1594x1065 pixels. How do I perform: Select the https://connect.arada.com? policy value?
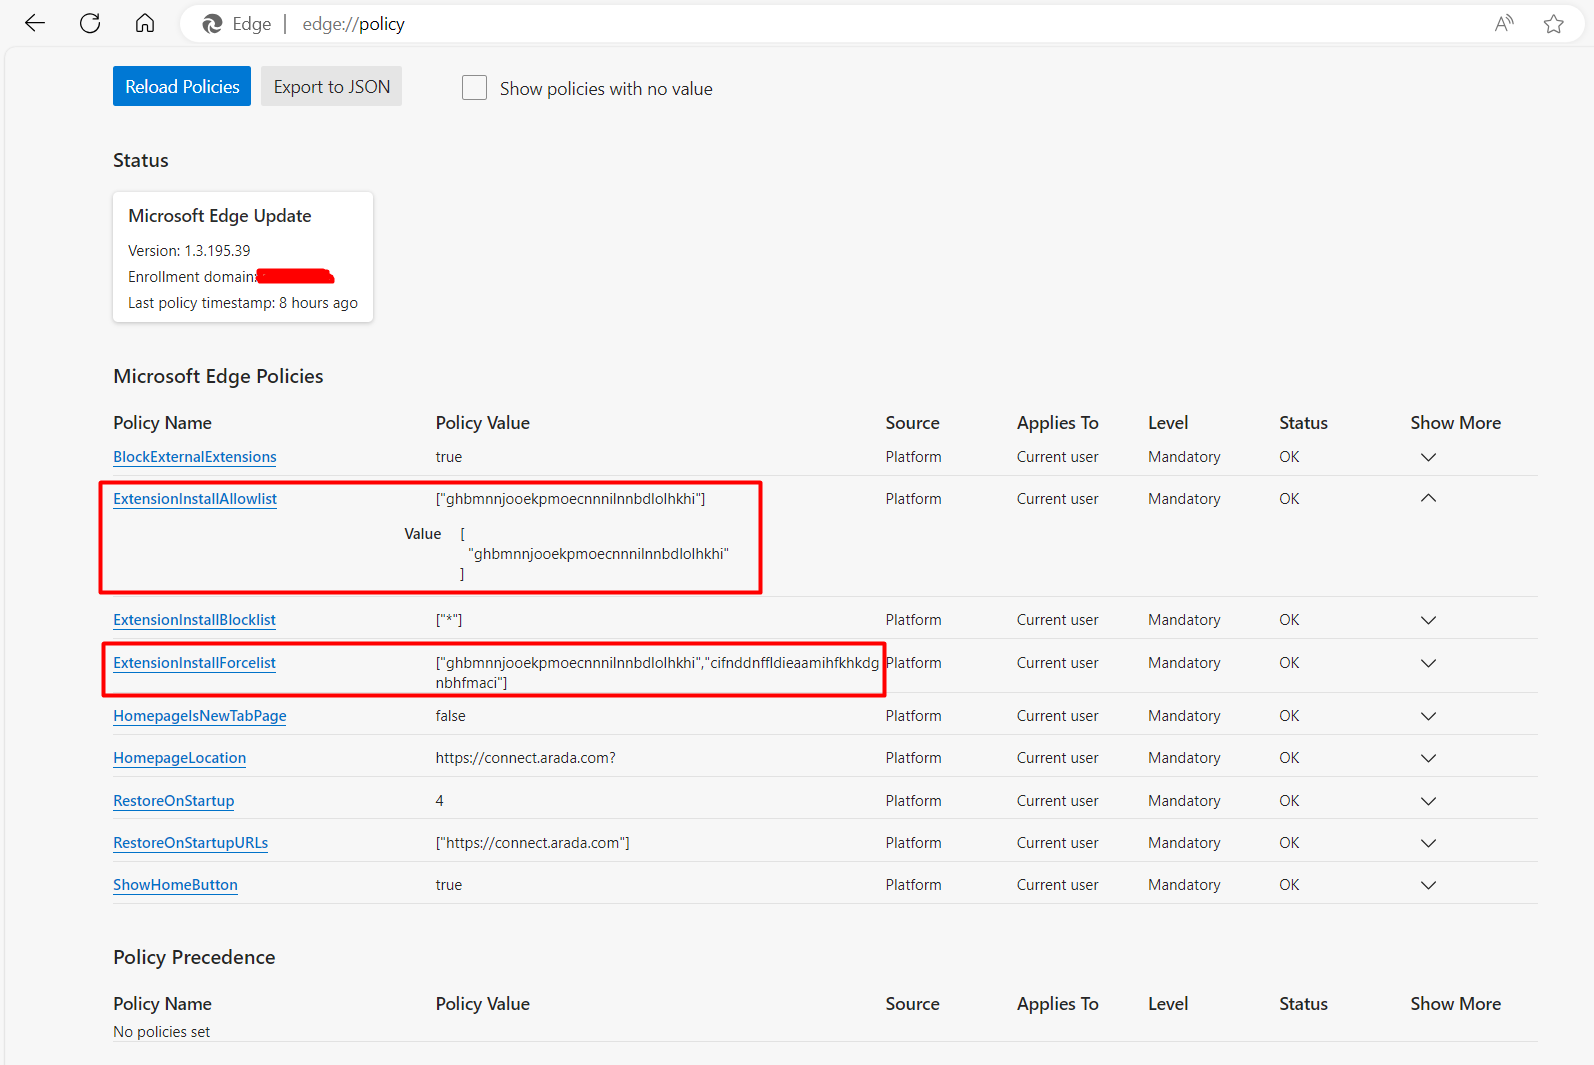pos(525,758)
